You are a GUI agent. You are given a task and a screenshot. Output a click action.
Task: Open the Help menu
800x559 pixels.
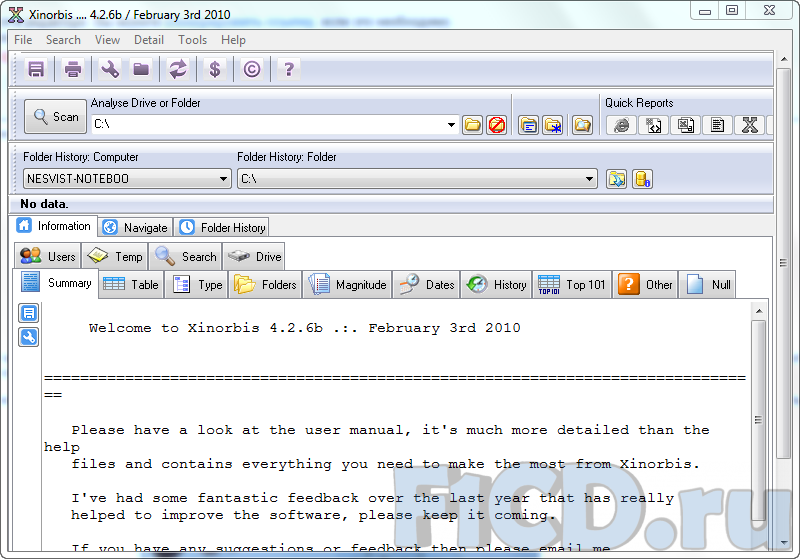coord(233,40)
